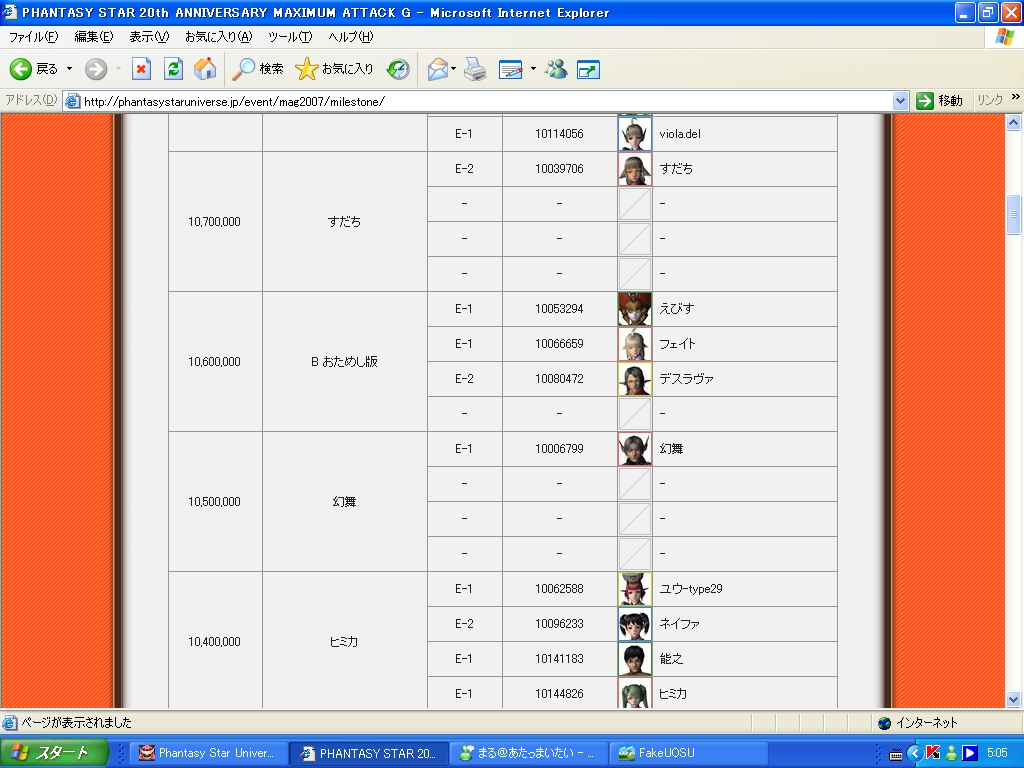Click the vertical scrollbar thumb

[x=1013, y=214]
